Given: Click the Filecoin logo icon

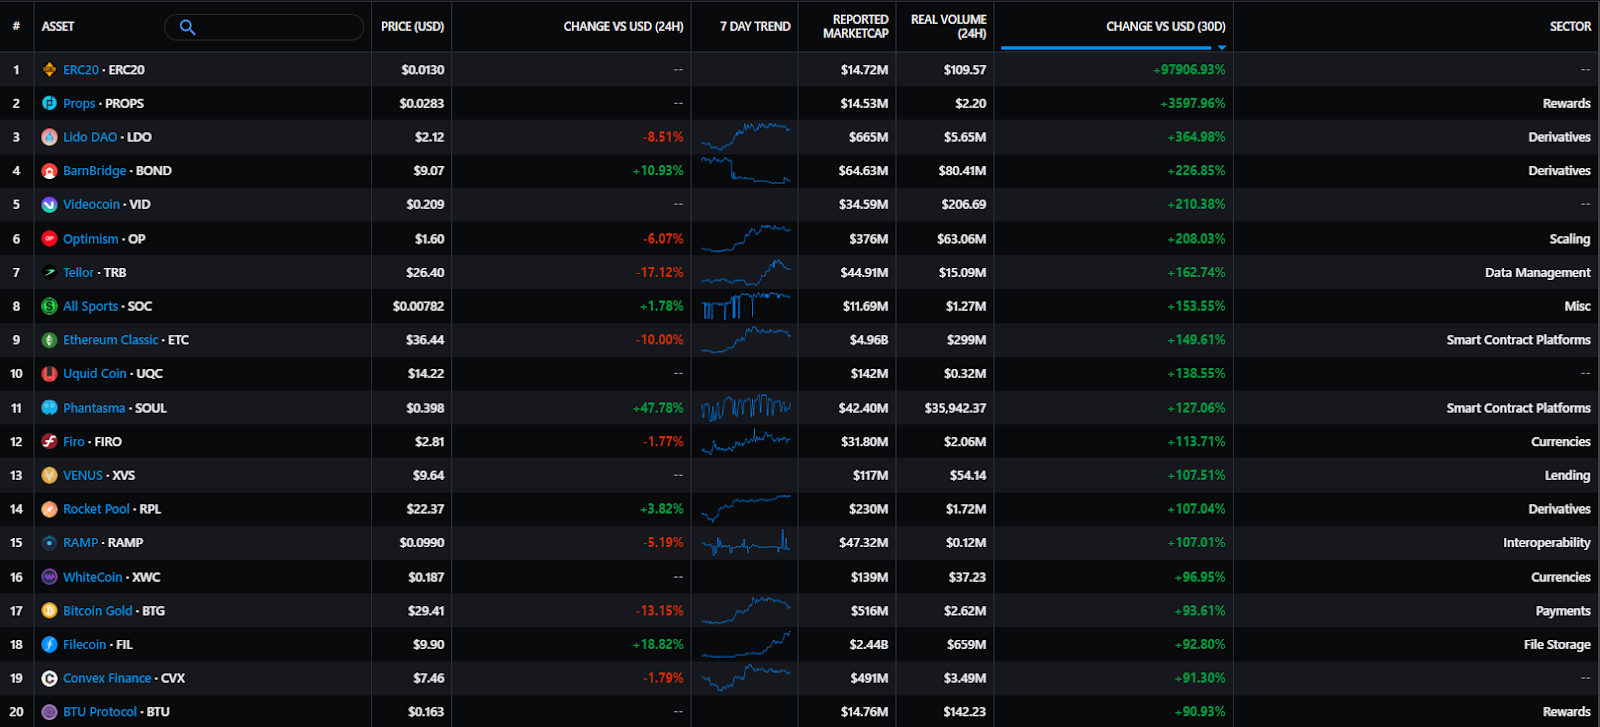Looking at the screenshot, I should pos(49,645).
